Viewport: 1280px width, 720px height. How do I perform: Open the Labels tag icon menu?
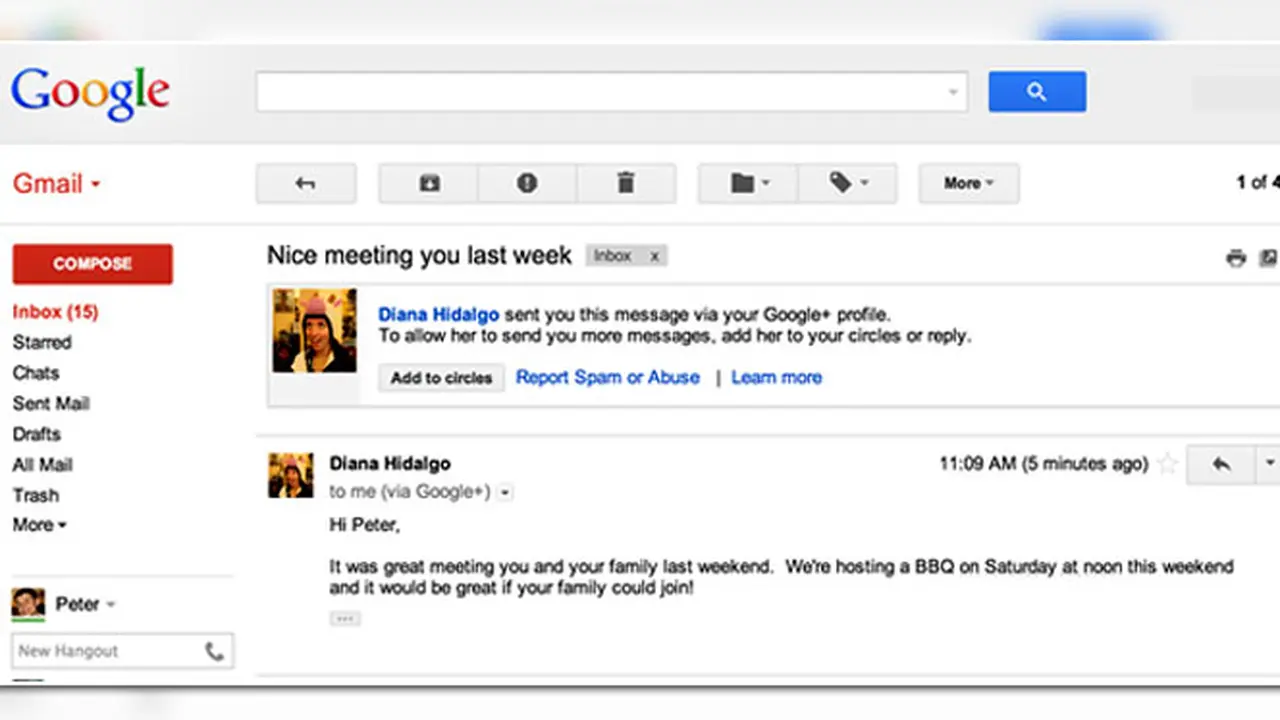click(x=848, y=183)
